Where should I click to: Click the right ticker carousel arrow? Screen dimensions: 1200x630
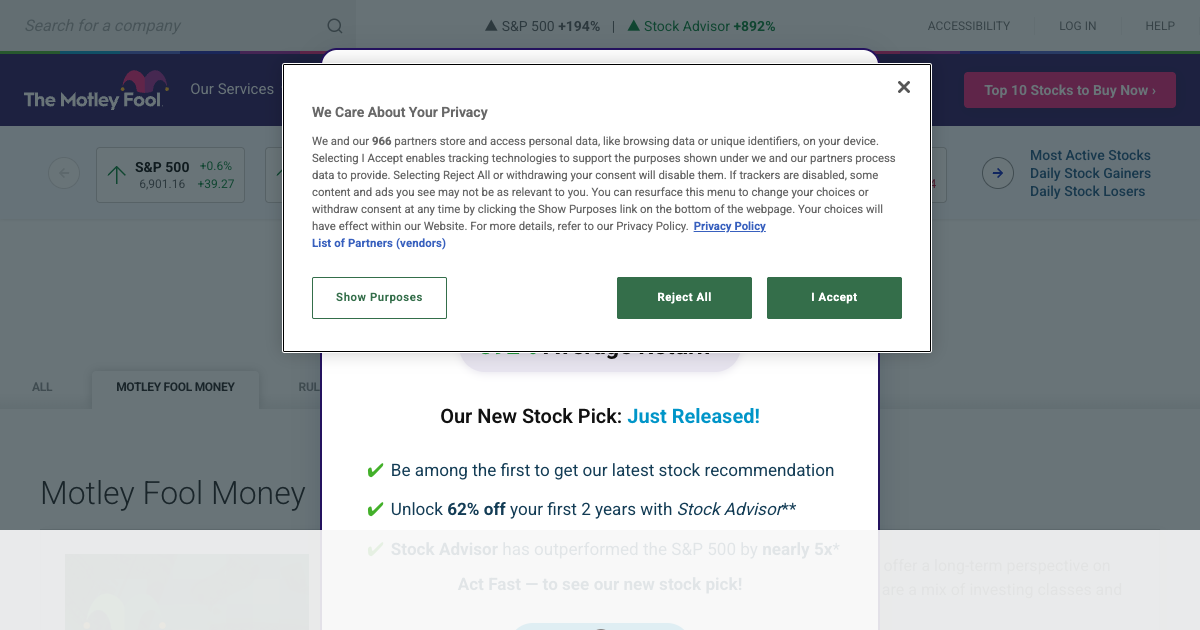[997, 173]
